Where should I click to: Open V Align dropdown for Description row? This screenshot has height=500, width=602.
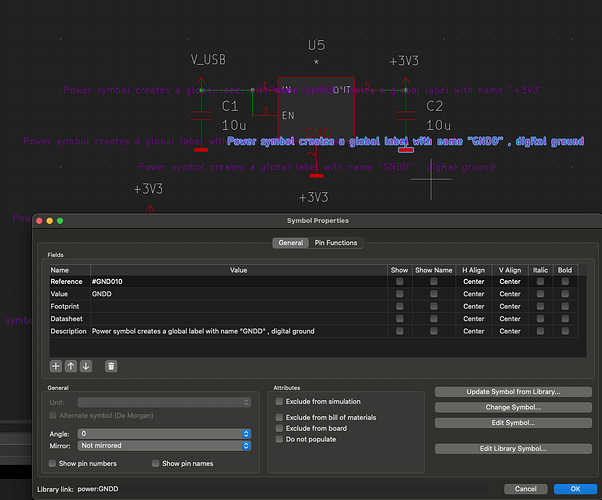click(x=510, y=331)
